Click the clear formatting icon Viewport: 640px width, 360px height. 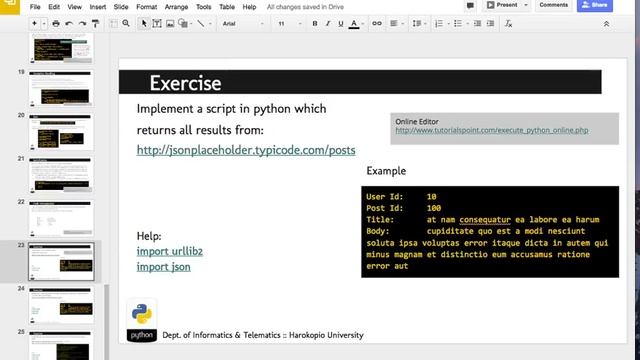pos(508,24)
